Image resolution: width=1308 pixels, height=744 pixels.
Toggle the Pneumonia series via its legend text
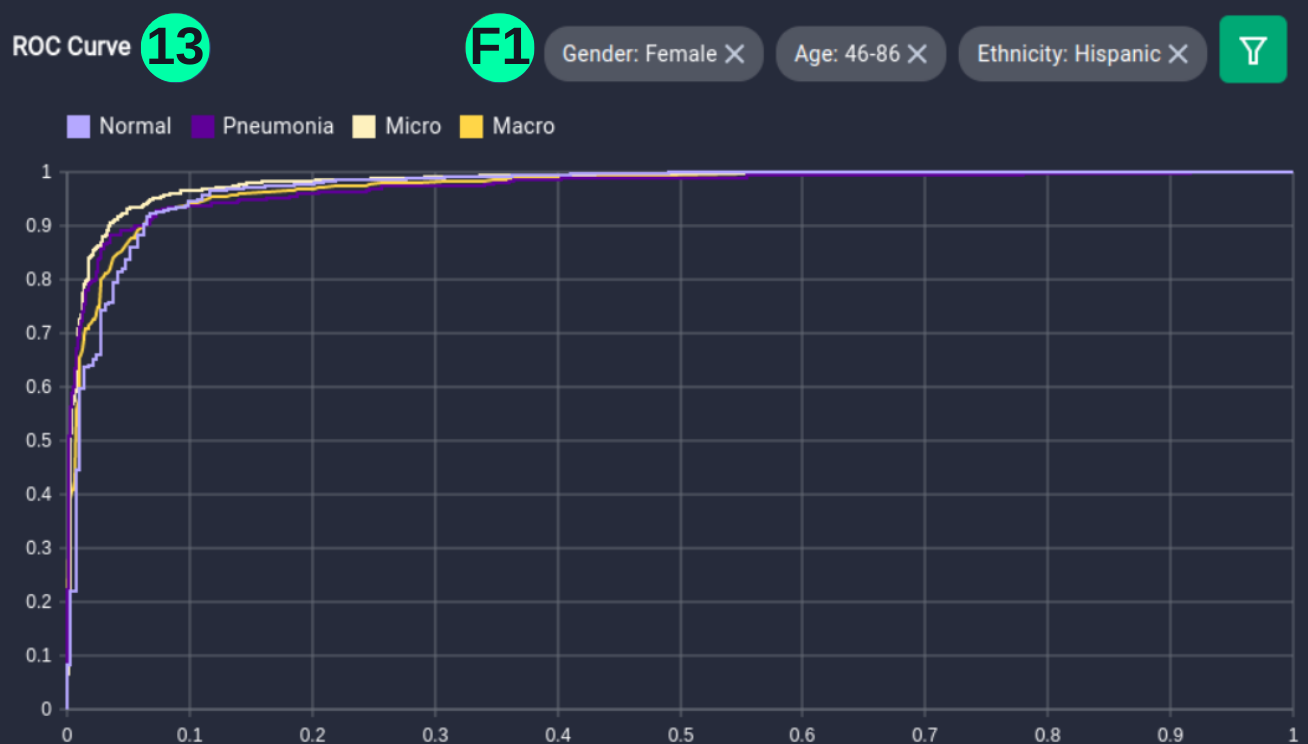(278, 127)
